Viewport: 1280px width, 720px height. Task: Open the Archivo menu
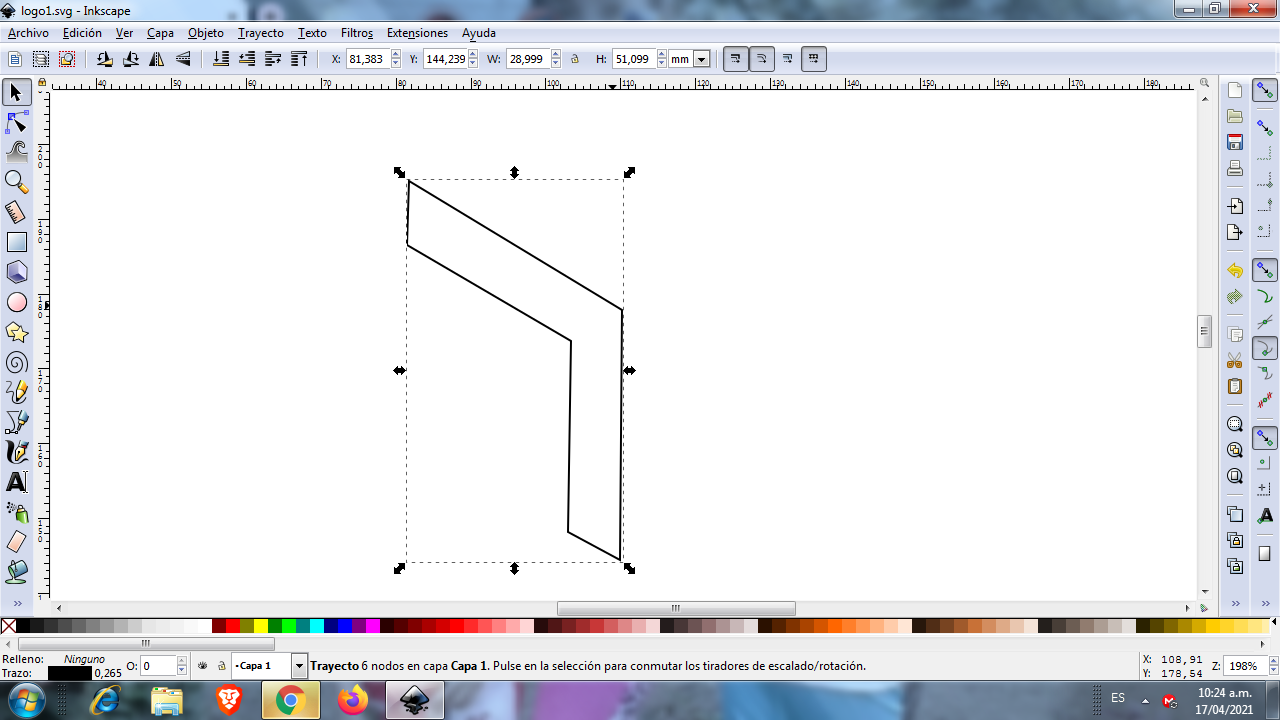coord(28,33)
